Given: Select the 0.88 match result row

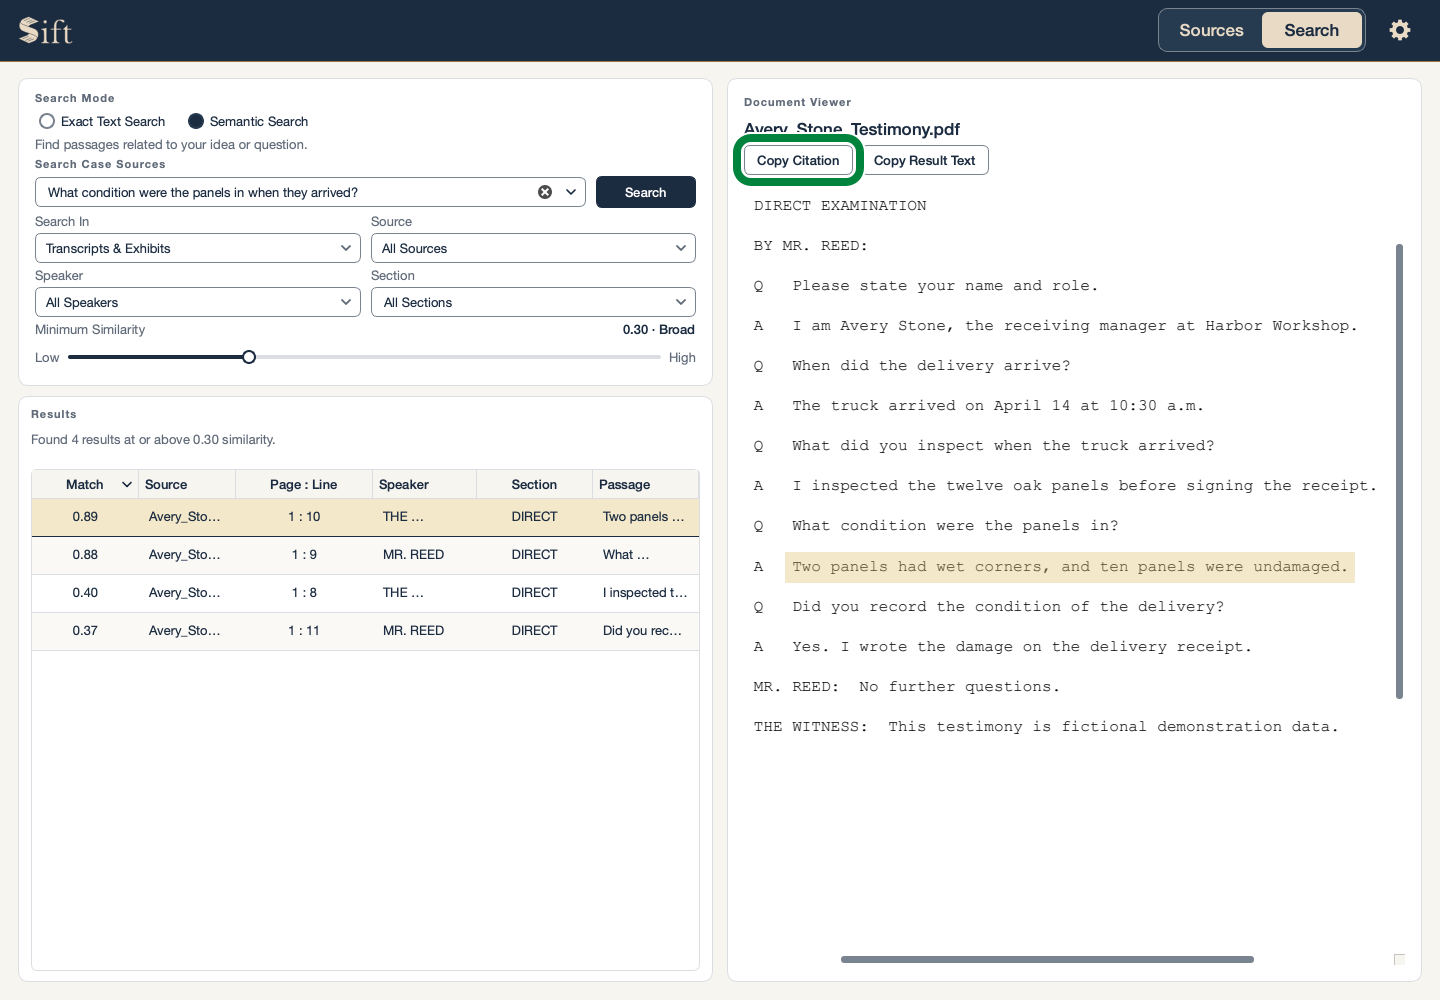Looking at the screenshot, I should click(x=365, y=555).
